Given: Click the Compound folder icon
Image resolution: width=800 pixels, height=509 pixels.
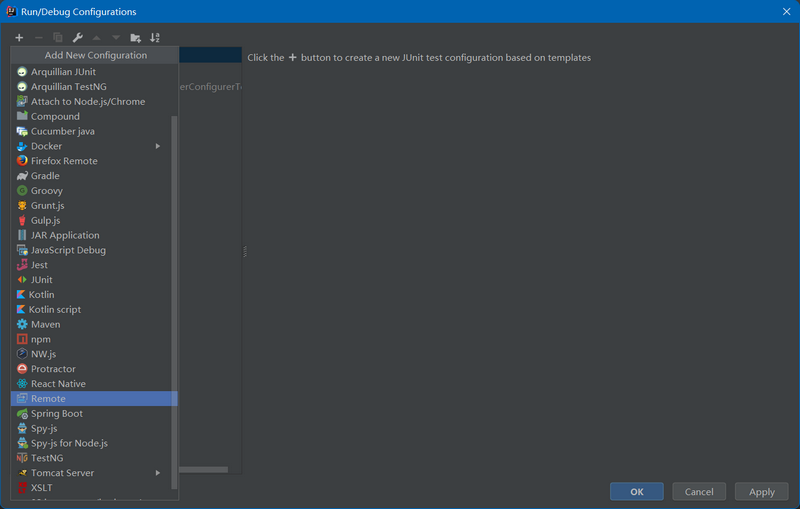Looking at the screenshot, I should click(x=22, y=116).
